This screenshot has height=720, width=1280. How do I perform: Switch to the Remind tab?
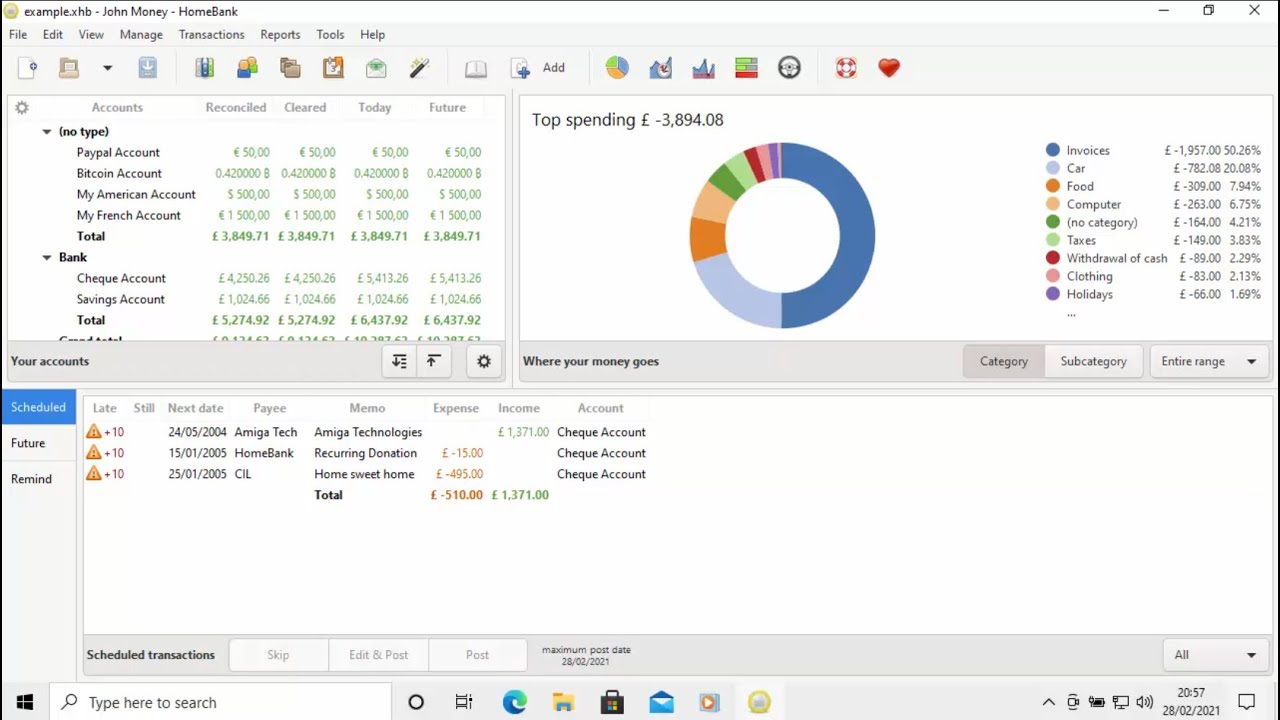[38, 479]
